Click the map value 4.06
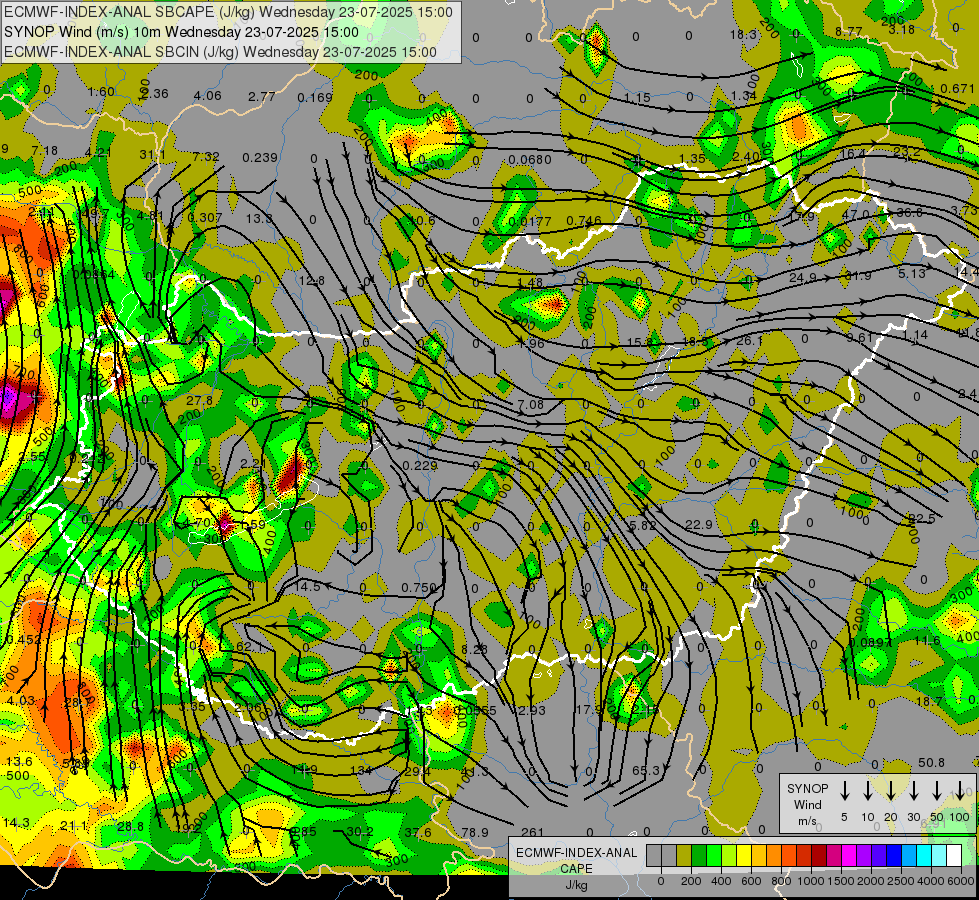 pos(208,96)
